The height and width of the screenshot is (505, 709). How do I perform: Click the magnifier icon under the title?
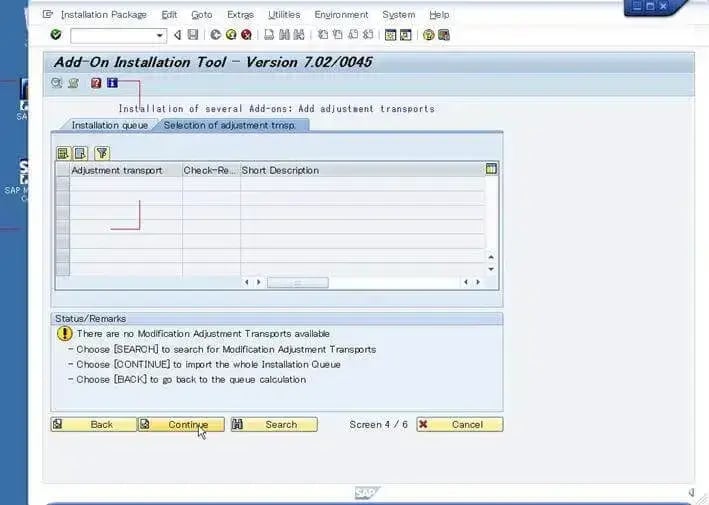click(x=57, y=83)
